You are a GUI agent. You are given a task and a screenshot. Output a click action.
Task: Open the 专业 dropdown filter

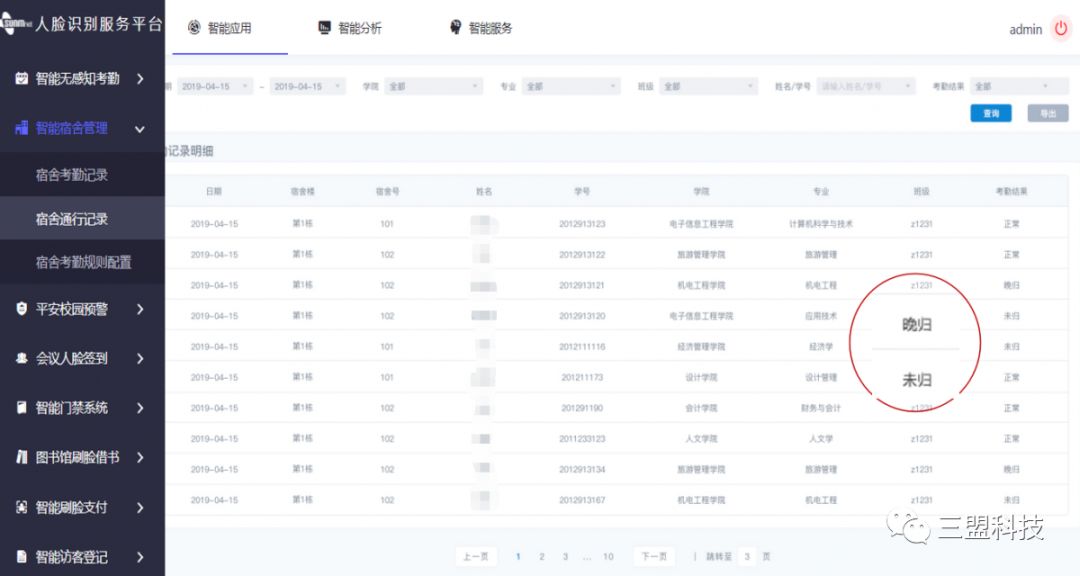coord(571,87)
